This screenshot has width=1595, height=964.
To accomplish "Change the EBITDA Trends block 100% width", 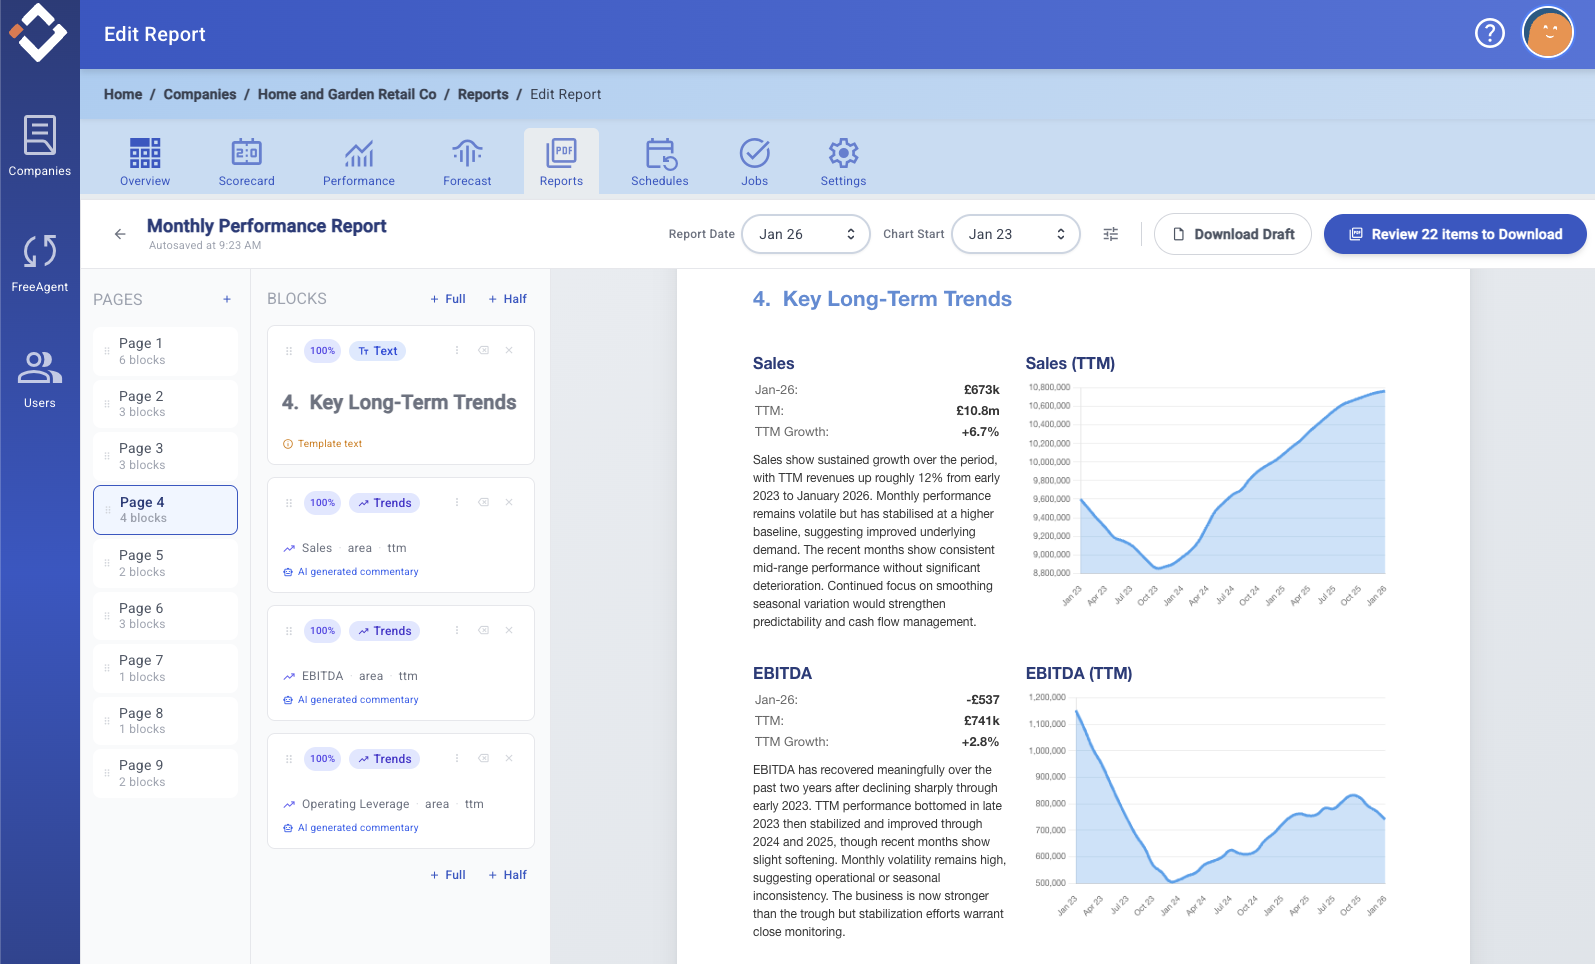I will (x=322, y=631).
